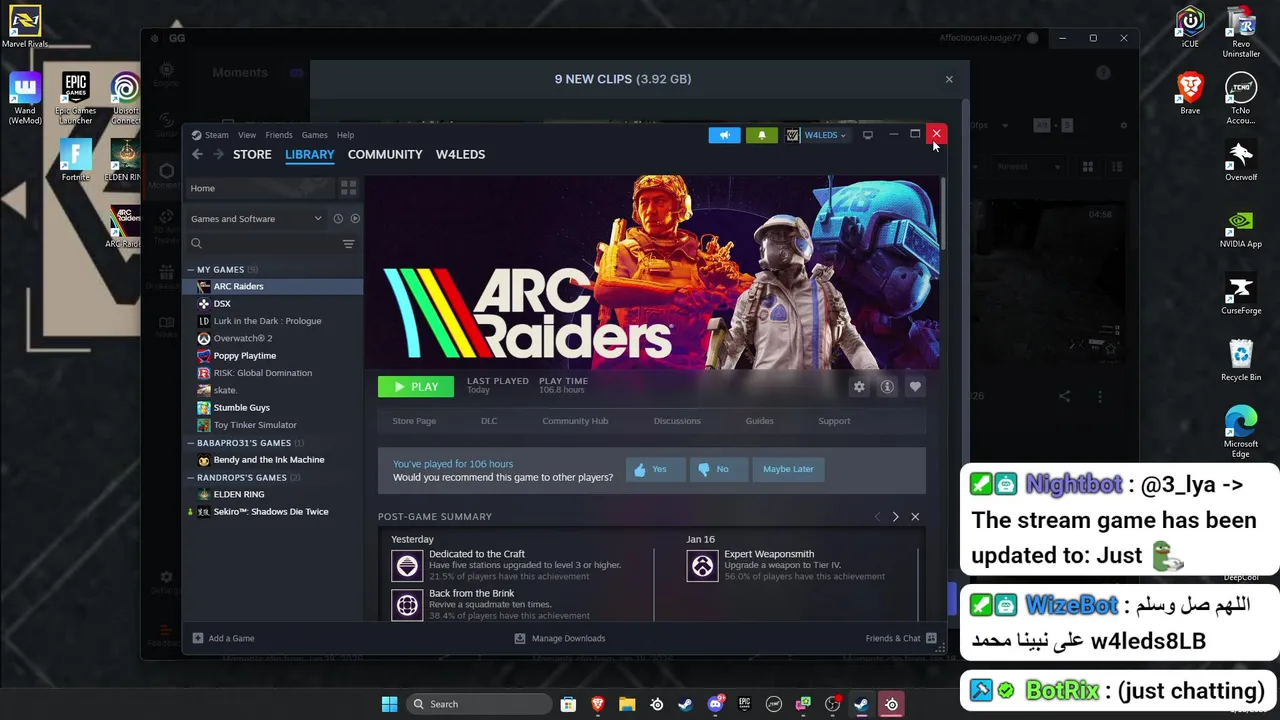
Task: Go to the COMMUNITY tab
Action: pyautogui.click(x=385, y=154)
